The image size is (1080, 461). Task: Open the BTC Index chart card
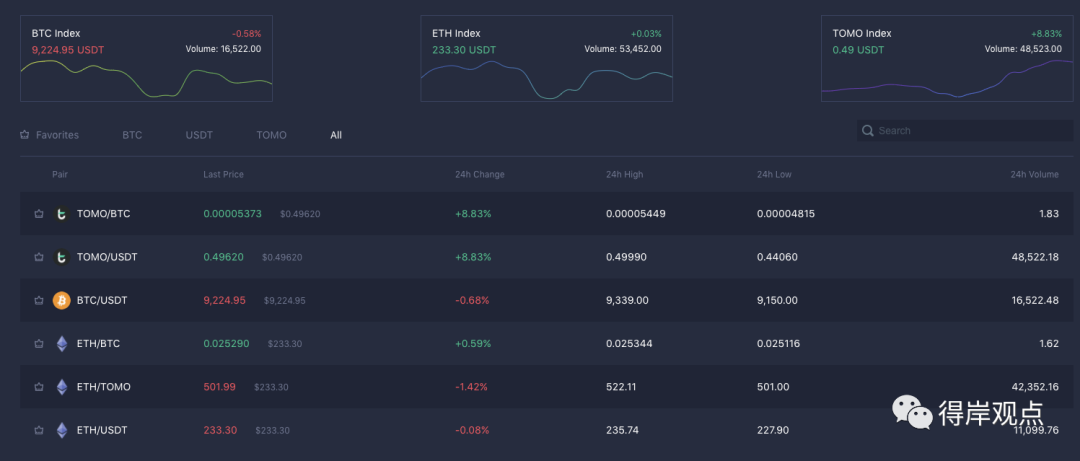(146, 59)
